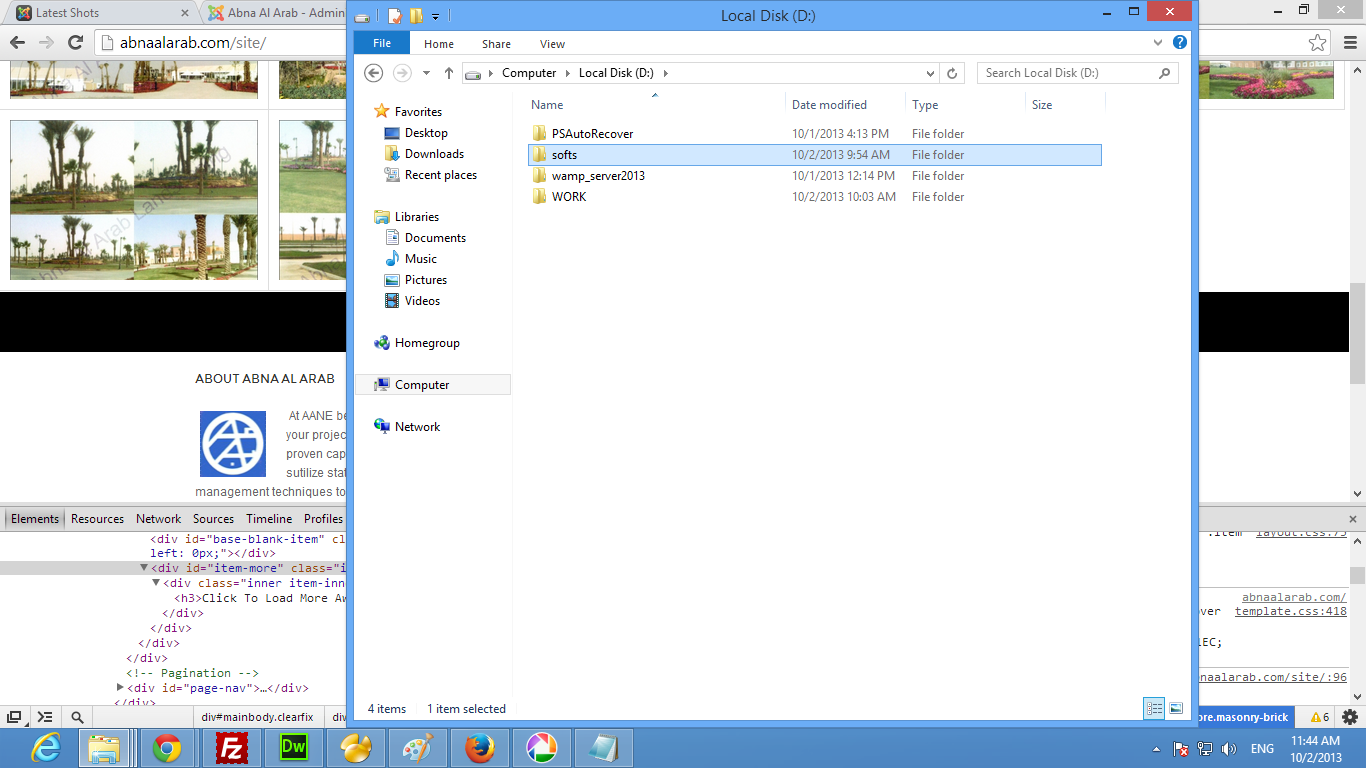Sort files by Date modified column
Screen dimensions: 1366x768
coord(829,105)
